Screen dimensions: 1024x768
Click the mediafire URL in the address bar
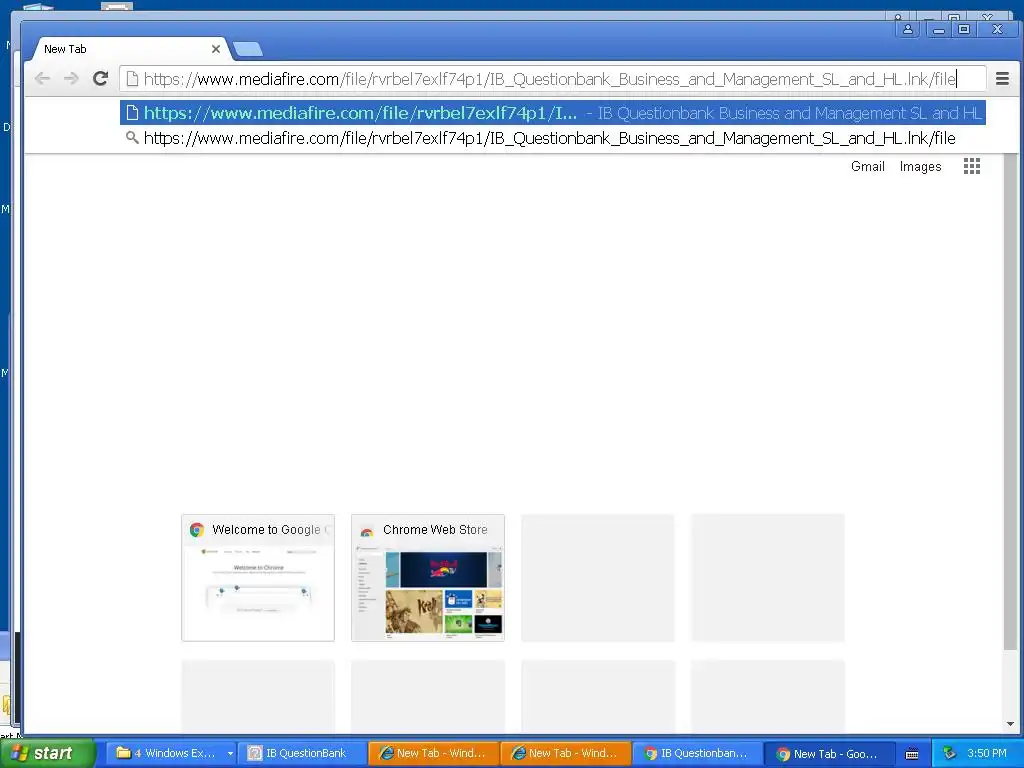(549, 79)
